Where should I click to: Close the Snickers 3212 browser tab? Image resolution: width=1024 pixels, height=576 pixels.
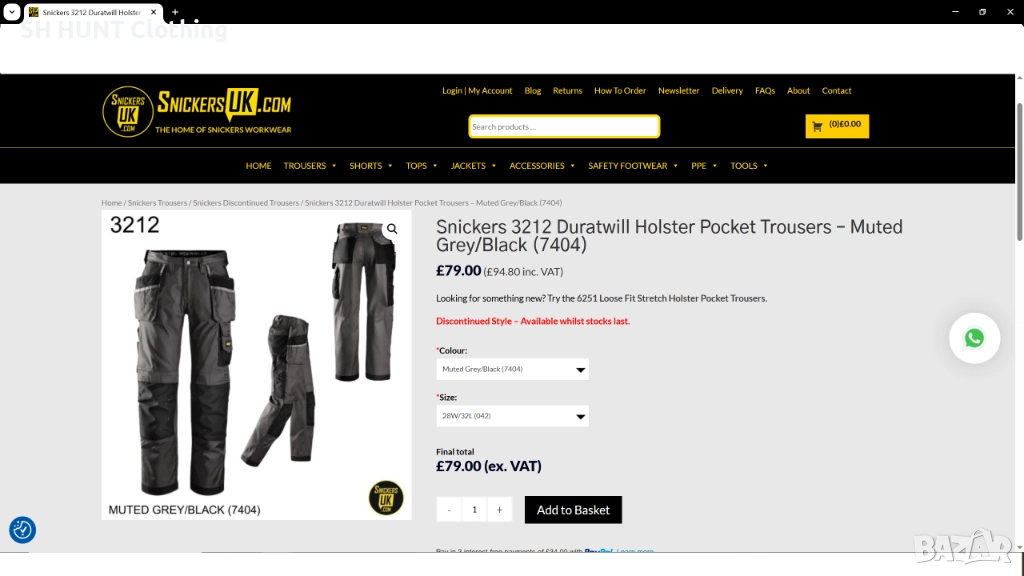coord(153,12)
